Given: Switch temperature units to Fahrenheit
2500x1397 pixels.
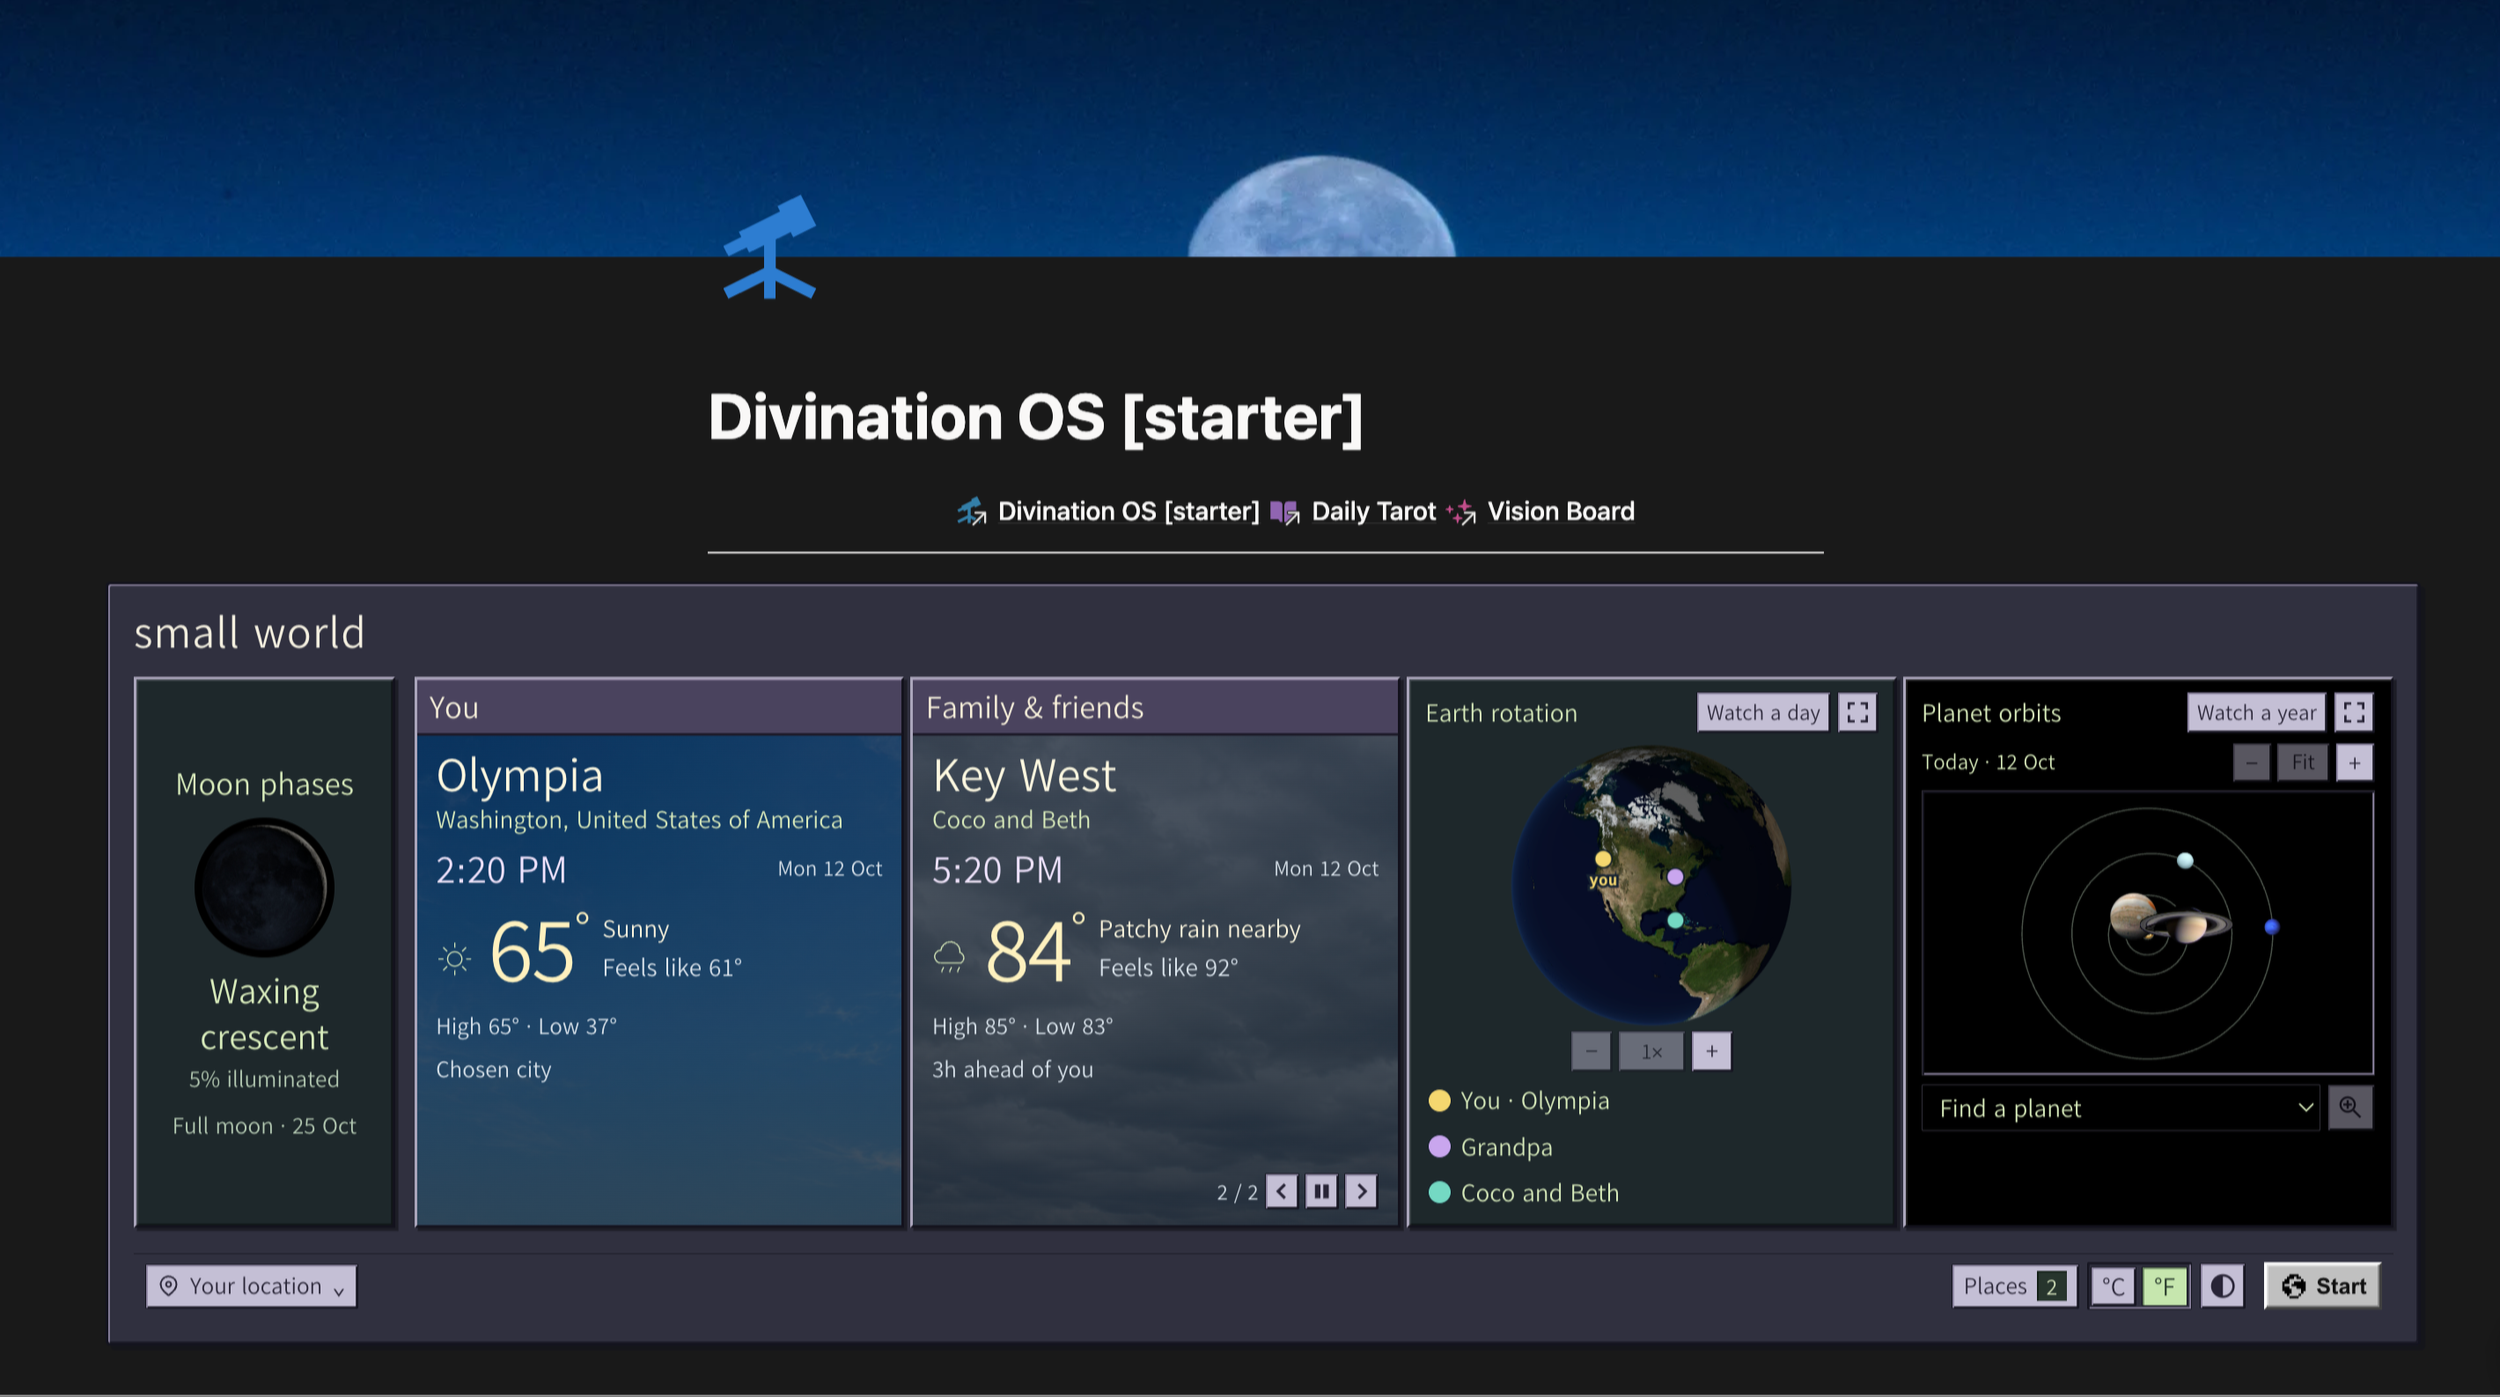Looking at the screenshot, I should (x=2164, y=1286).
